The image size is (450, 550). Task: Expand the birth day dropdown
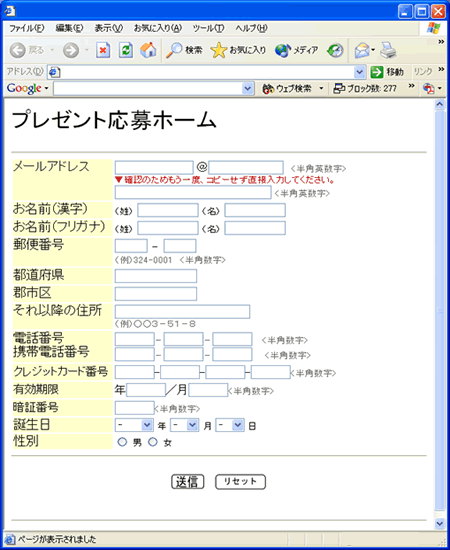coord(230,425)
